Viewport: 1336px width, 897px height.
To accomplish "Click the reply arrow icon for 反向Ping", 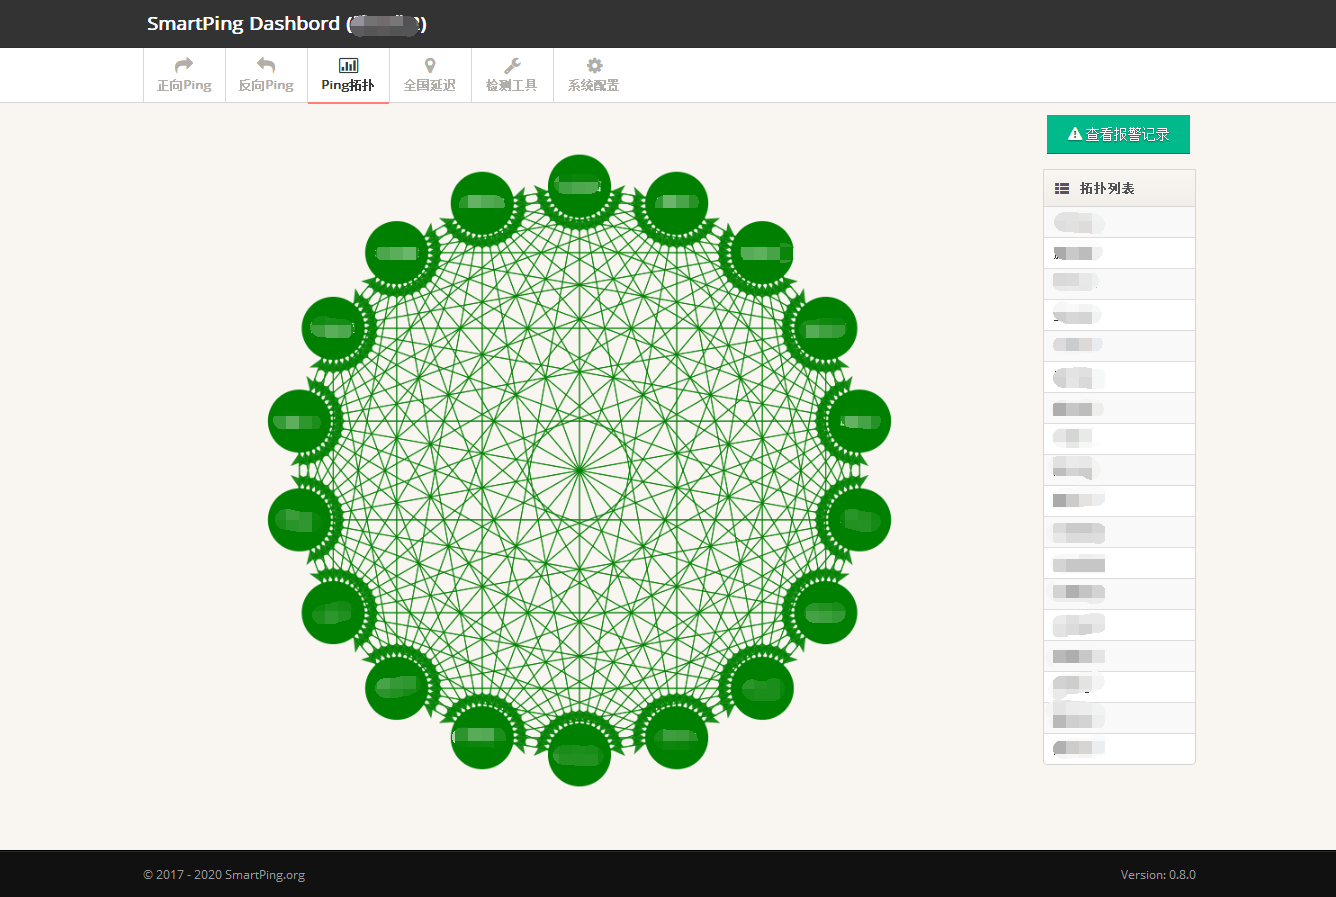I will pos(266,65).
